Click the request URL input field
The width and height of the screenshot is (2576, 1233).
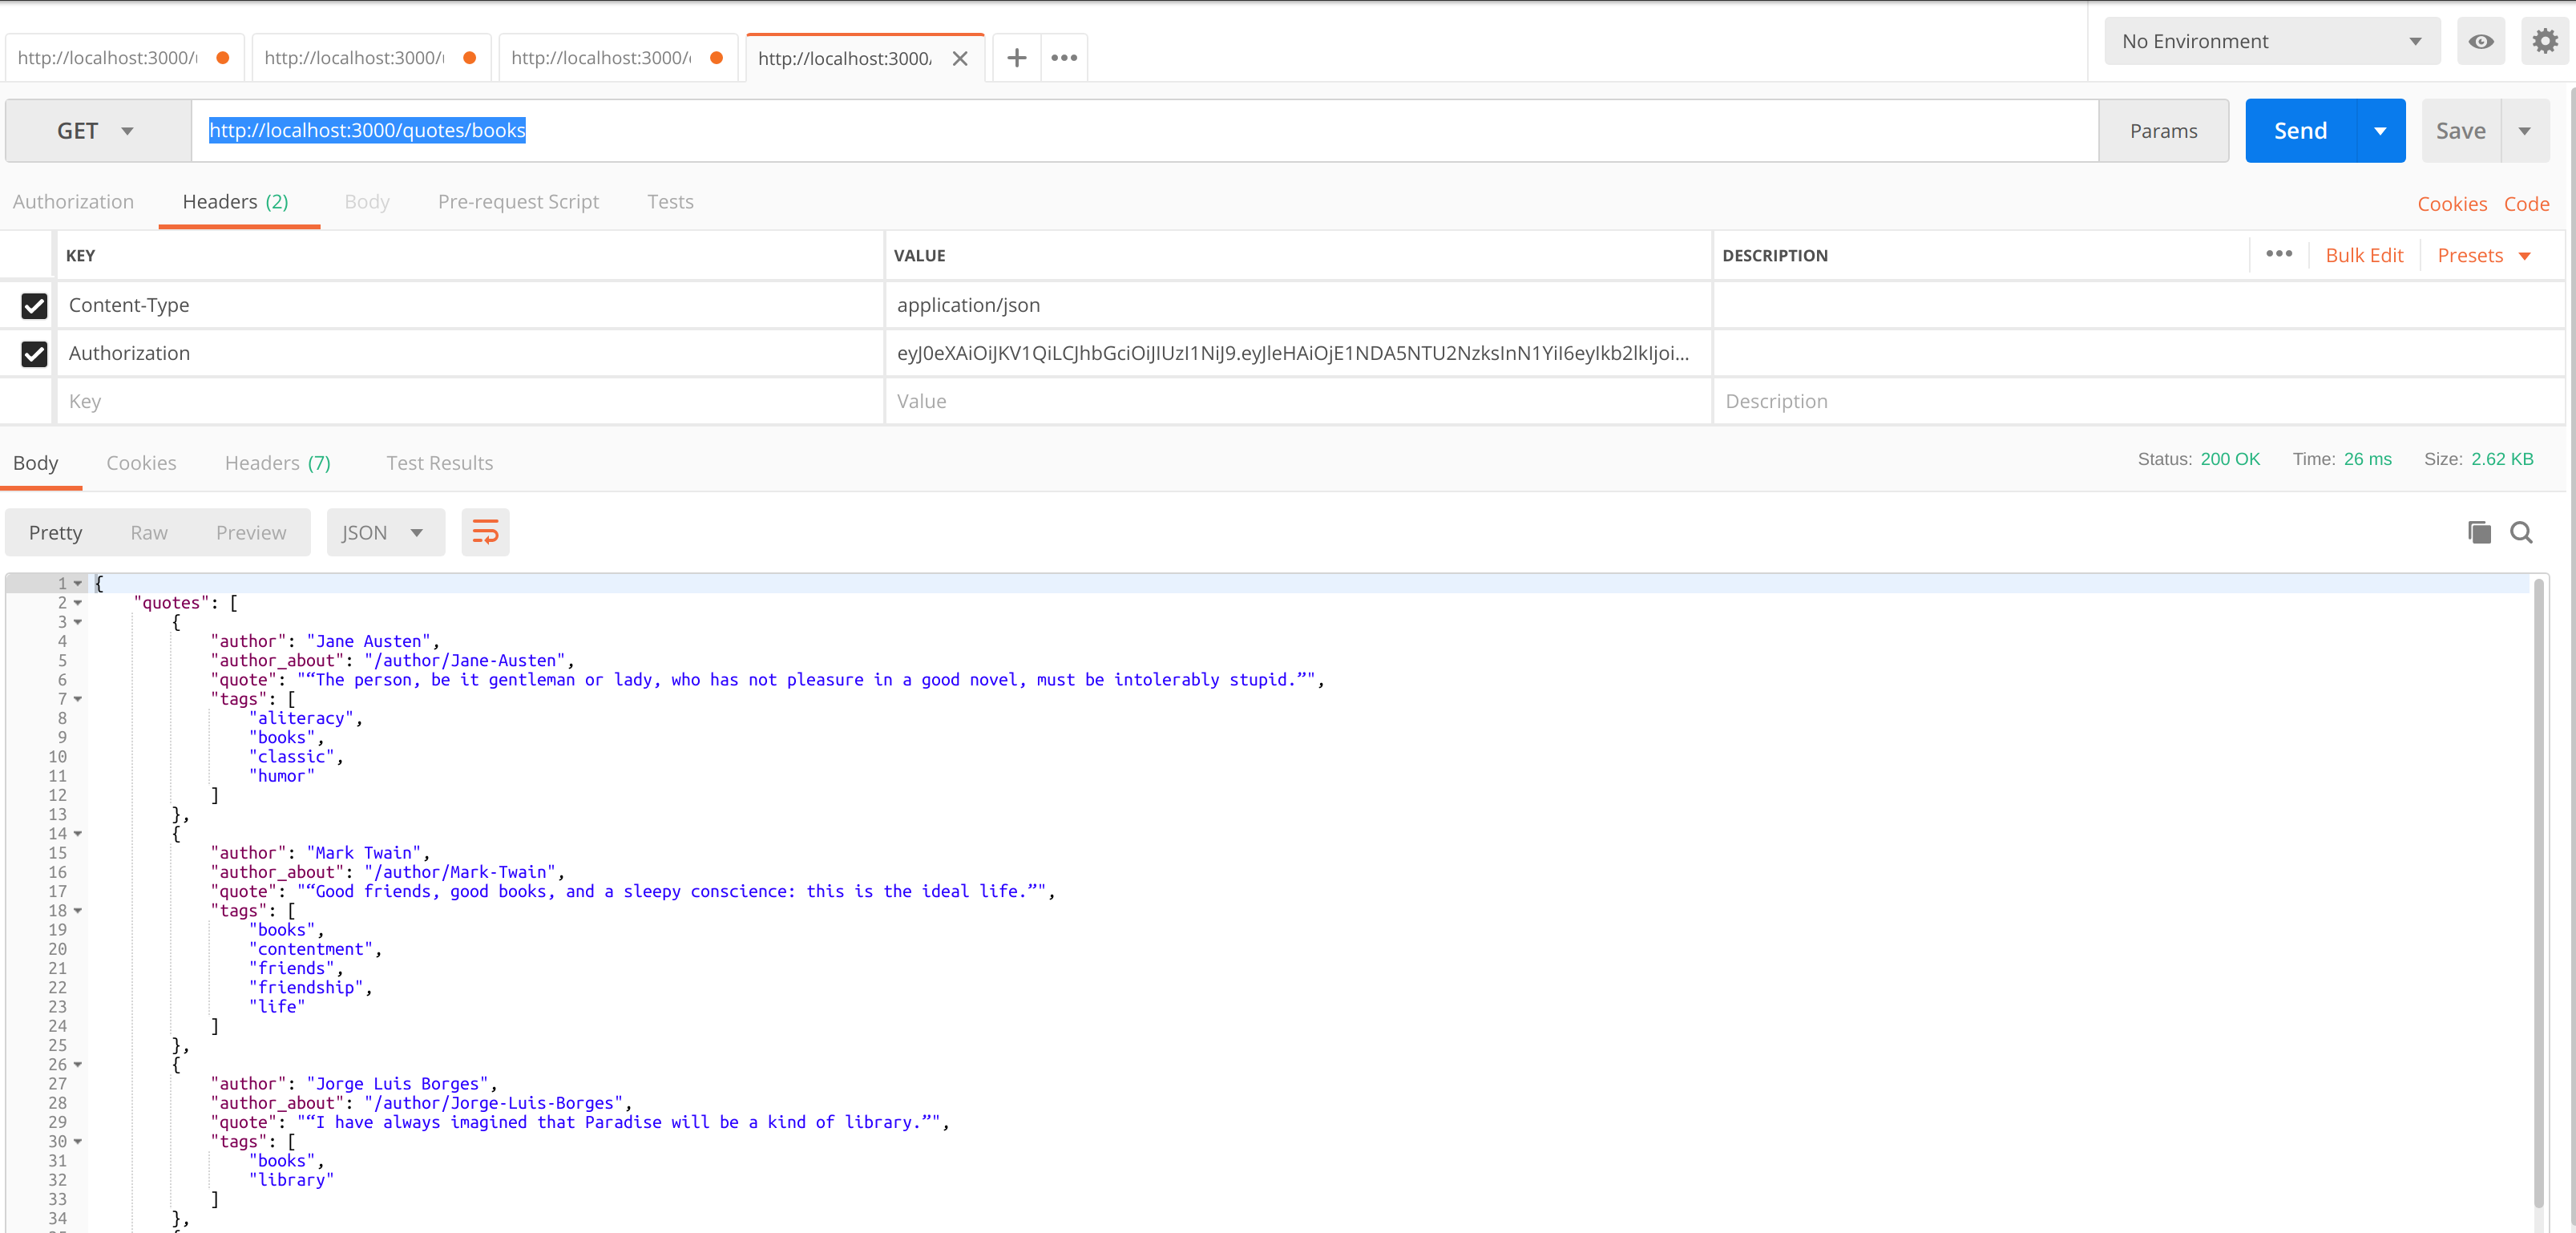click(x=1144, y=131)
